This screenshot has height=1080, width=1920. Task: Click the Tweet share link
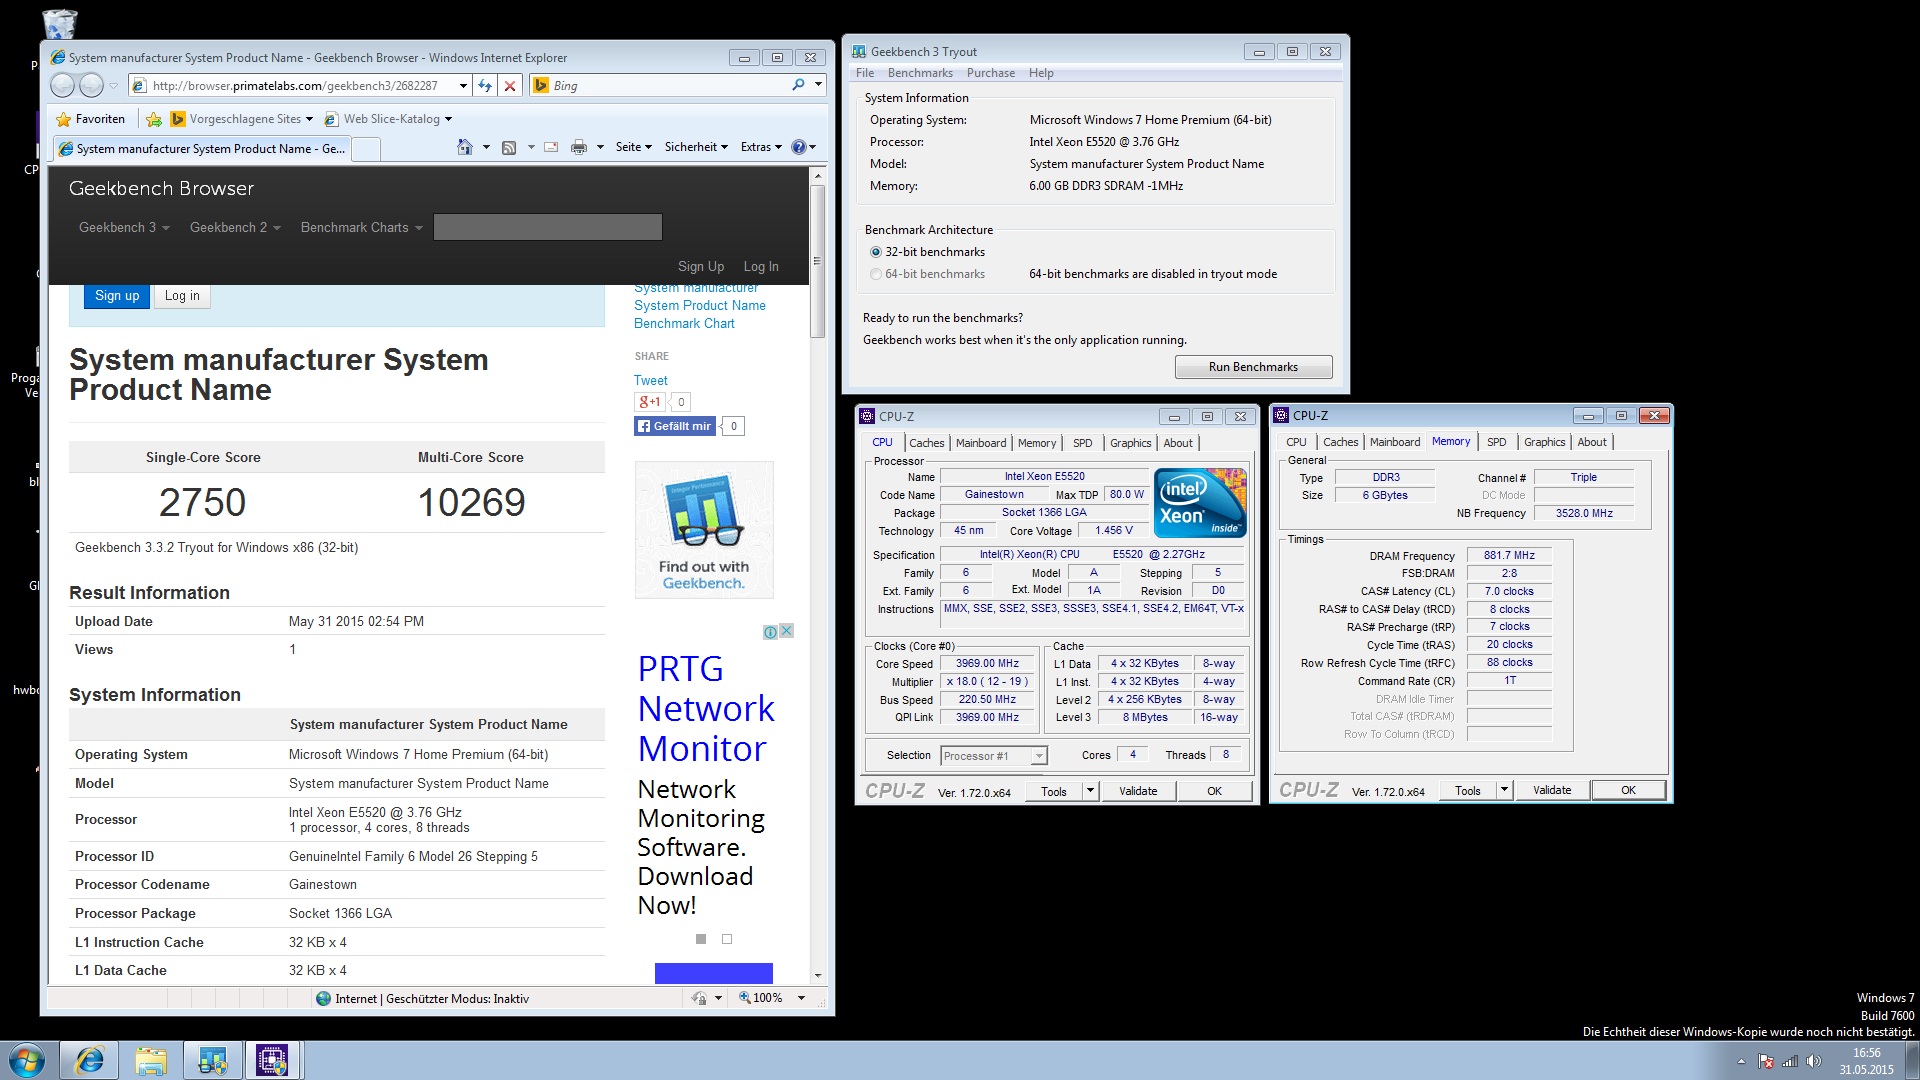[650, 380]
